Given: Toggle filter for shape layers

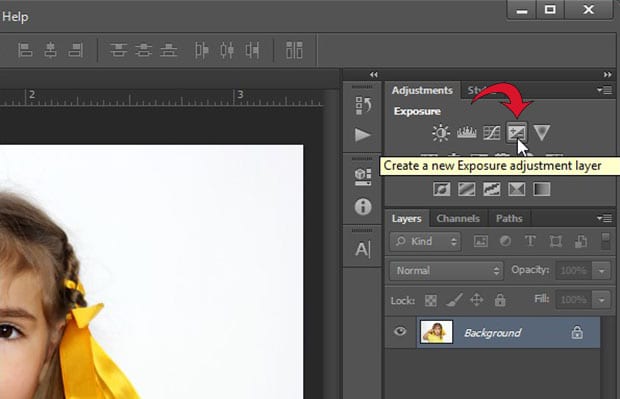Looking at the screenshot, I should (x=556, y=241).
